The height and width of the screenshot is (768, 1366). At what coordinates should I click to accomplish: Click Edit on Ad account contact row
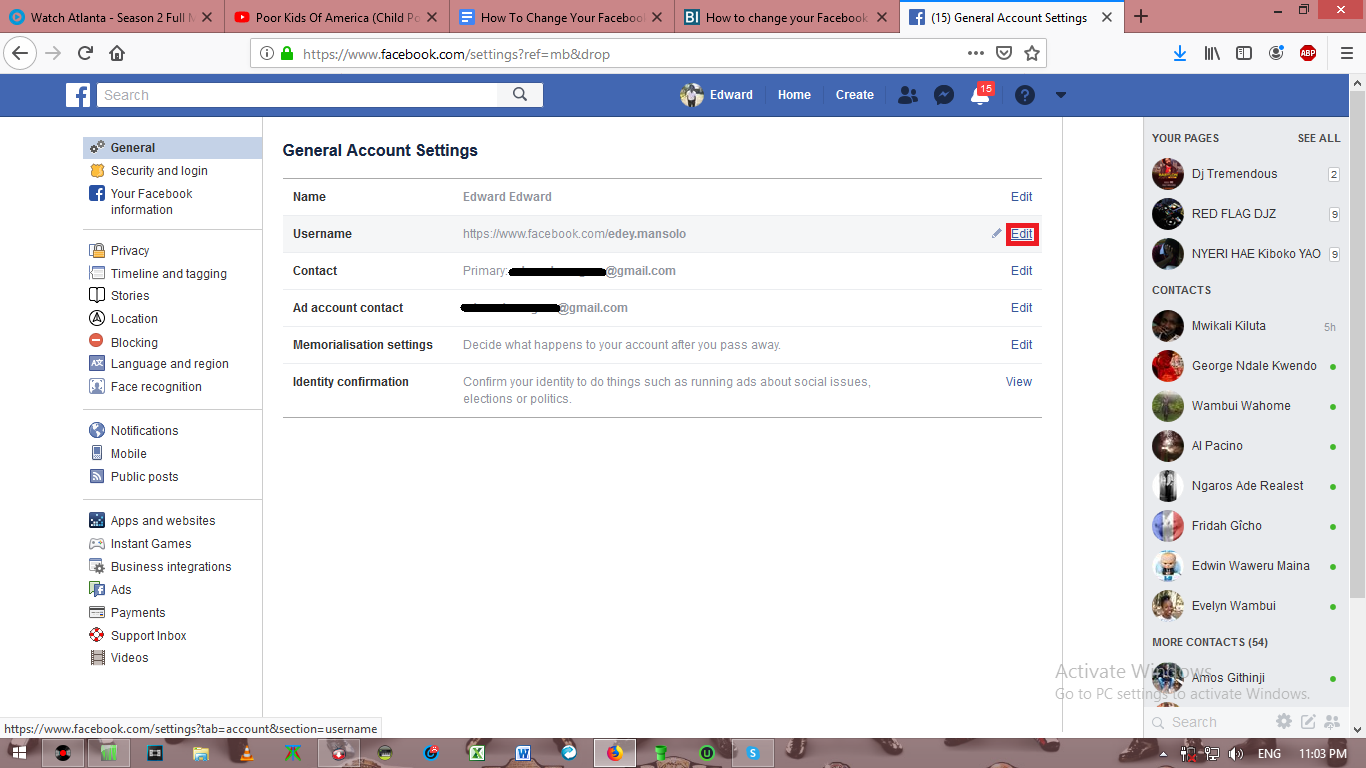[x=1021, y=308]
